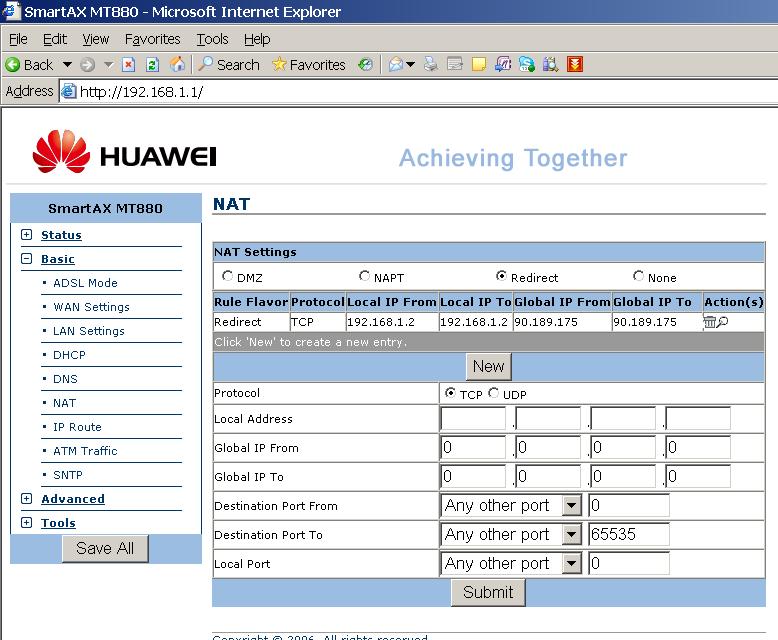778x640 pixels.
Task: Open the Tools menu in menu bar
Action: tap(212, 39)
